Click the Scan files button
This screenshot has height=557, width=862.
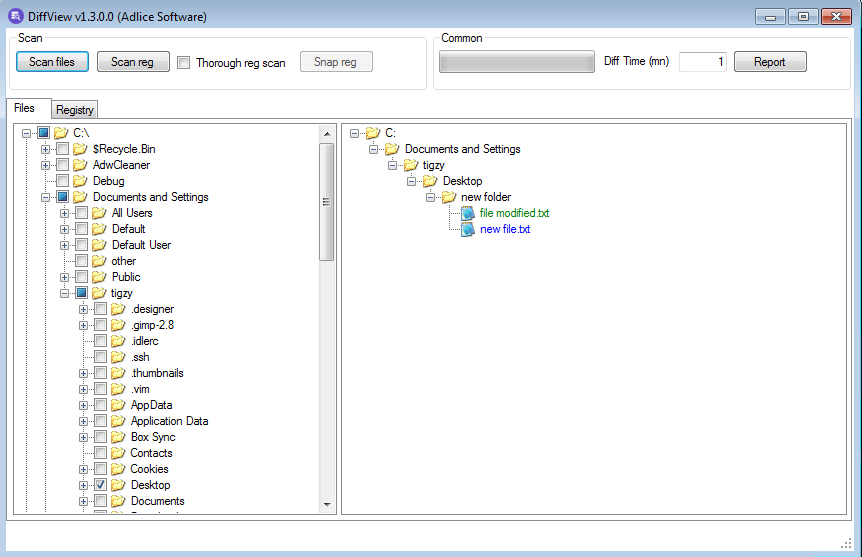click(x=52, y=62)
